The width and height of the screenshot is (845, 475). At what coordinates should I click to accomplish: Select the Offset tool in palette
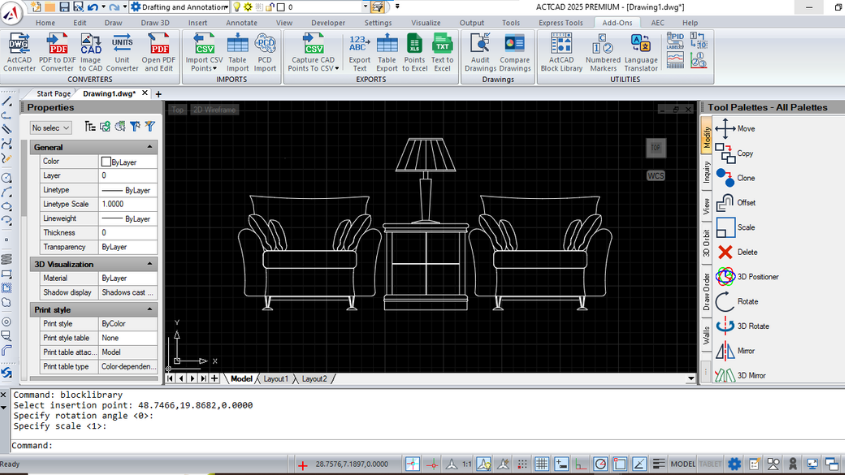(736, 203)
